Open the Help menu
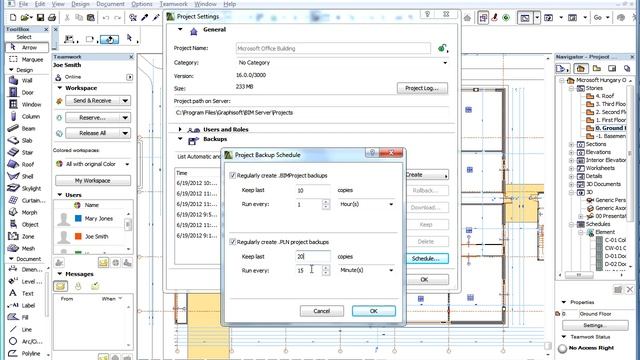Viewport: 640px width, 360px height. 230,4
